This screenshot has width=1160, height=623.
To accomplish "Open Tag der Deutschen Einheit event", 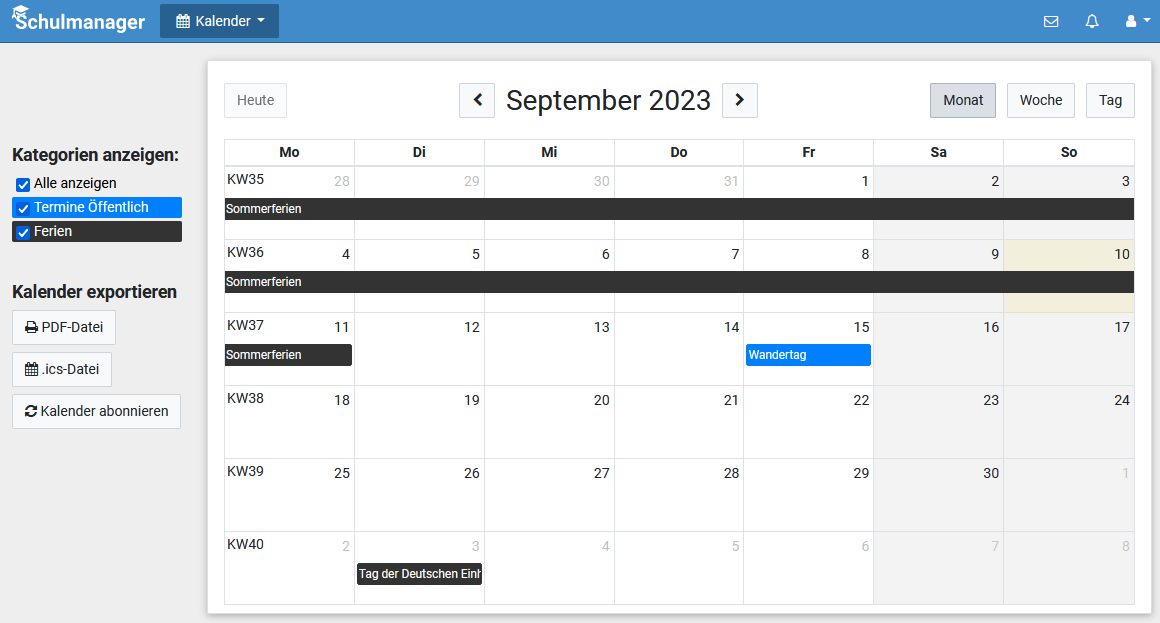I will (420, 574).
